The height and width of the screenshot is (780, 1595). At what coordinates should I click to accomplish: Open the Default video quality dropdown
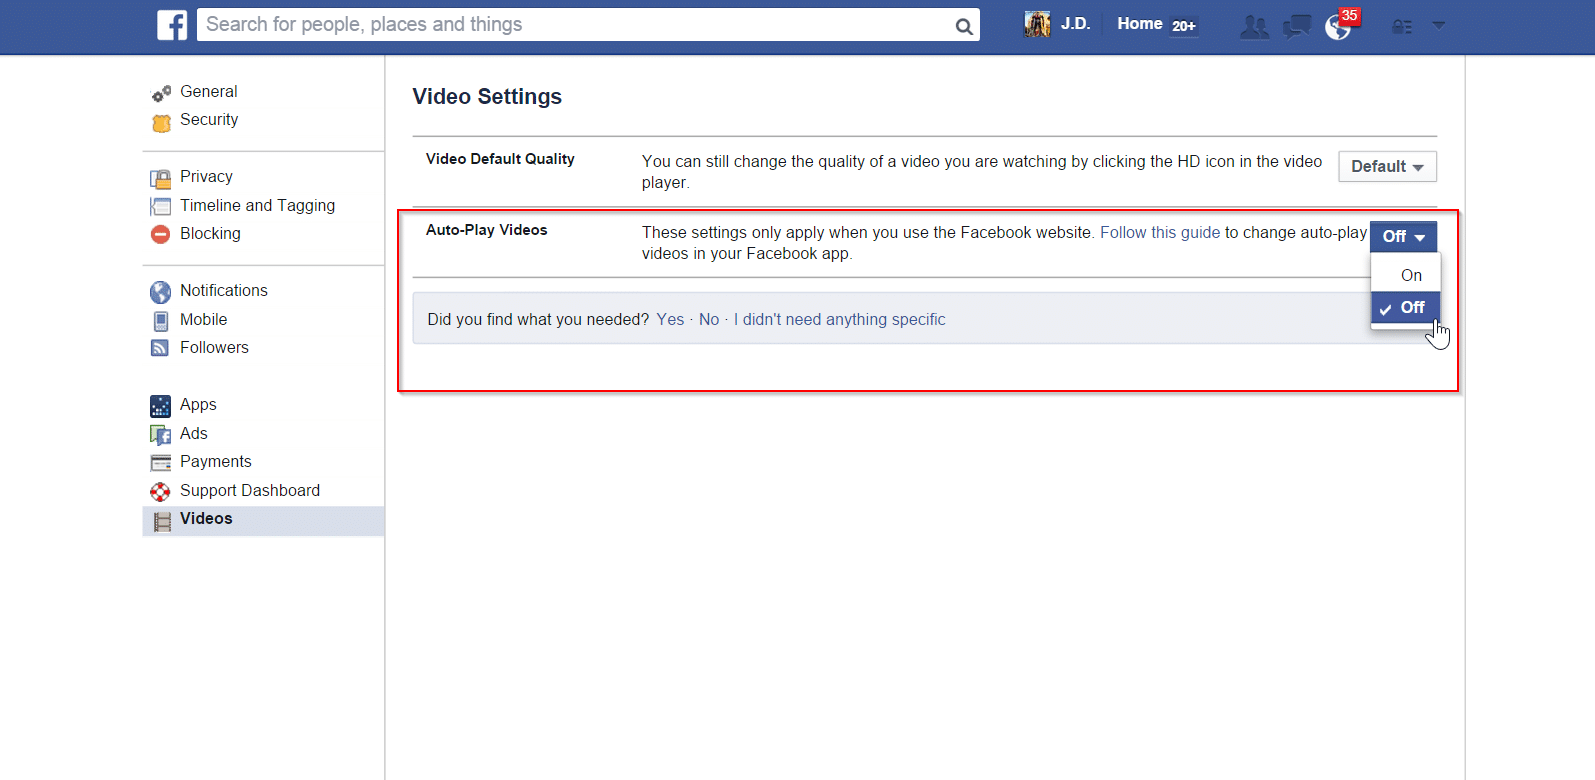click(x=1386, y=167)
